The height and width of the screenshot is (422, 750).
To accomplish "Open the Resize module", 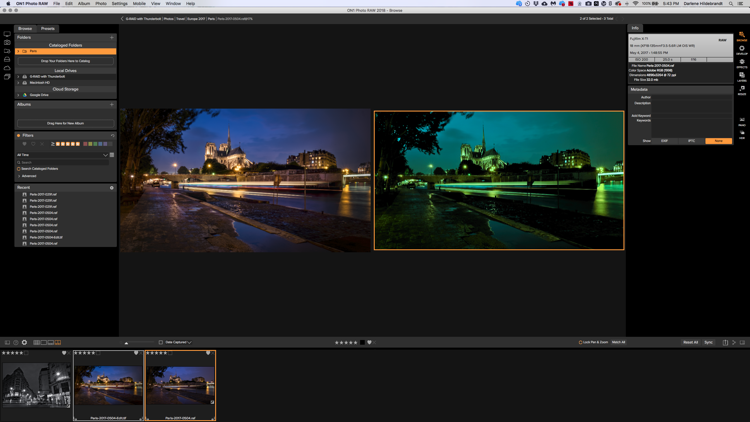I will tap(741, 90).
